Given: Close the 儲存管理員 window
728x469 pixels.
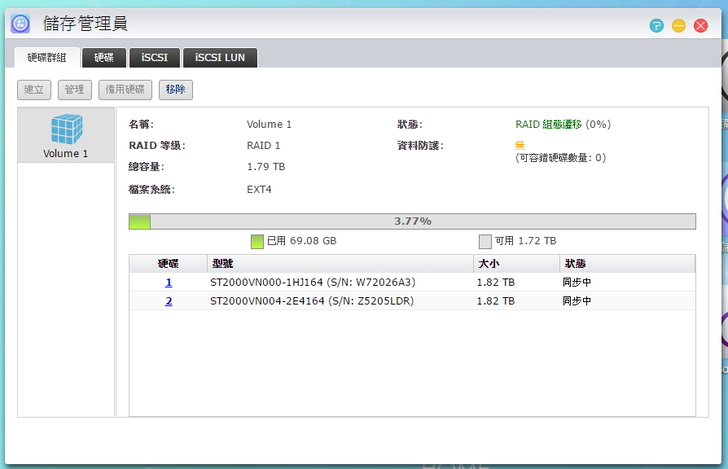Looking at the screenshot, I should click(x=701, y=26).
